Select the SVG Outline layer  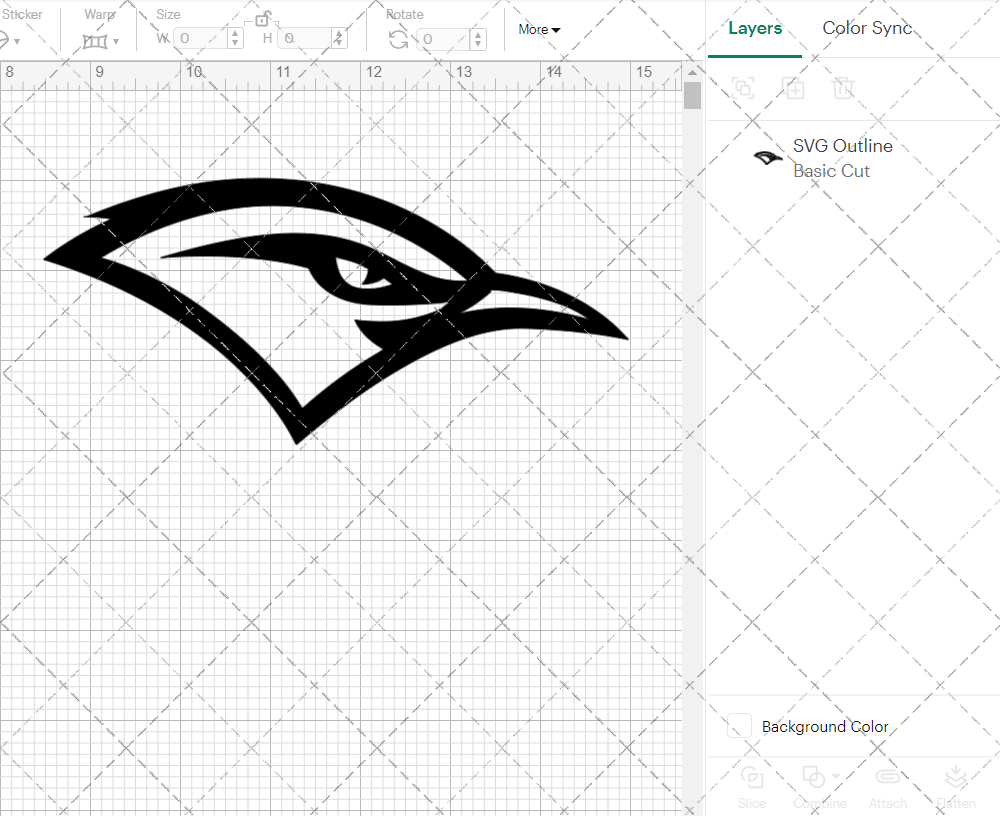tap(843, 146)
